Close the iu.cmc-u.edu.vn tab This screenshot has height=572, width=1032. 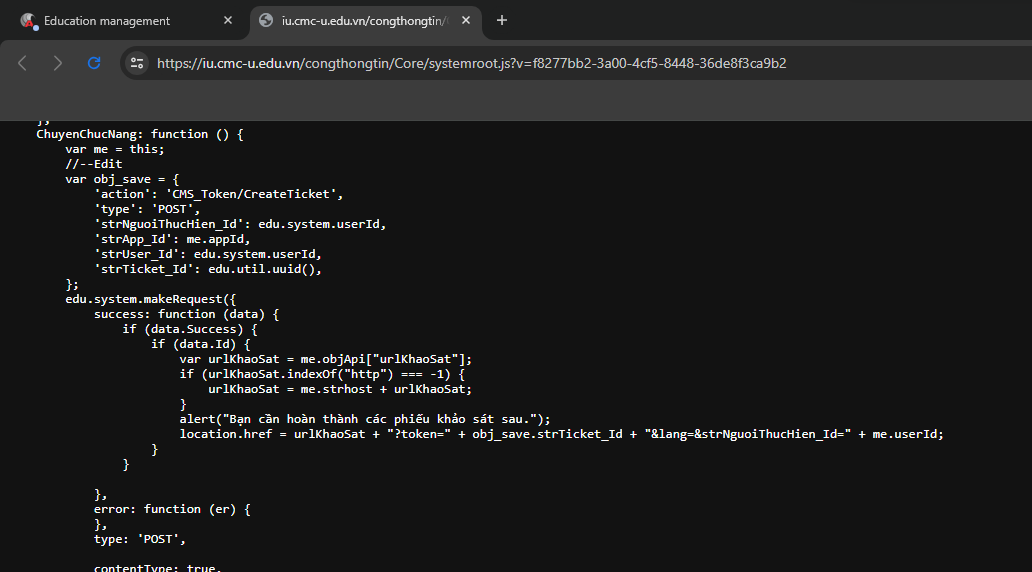[466, 21]
